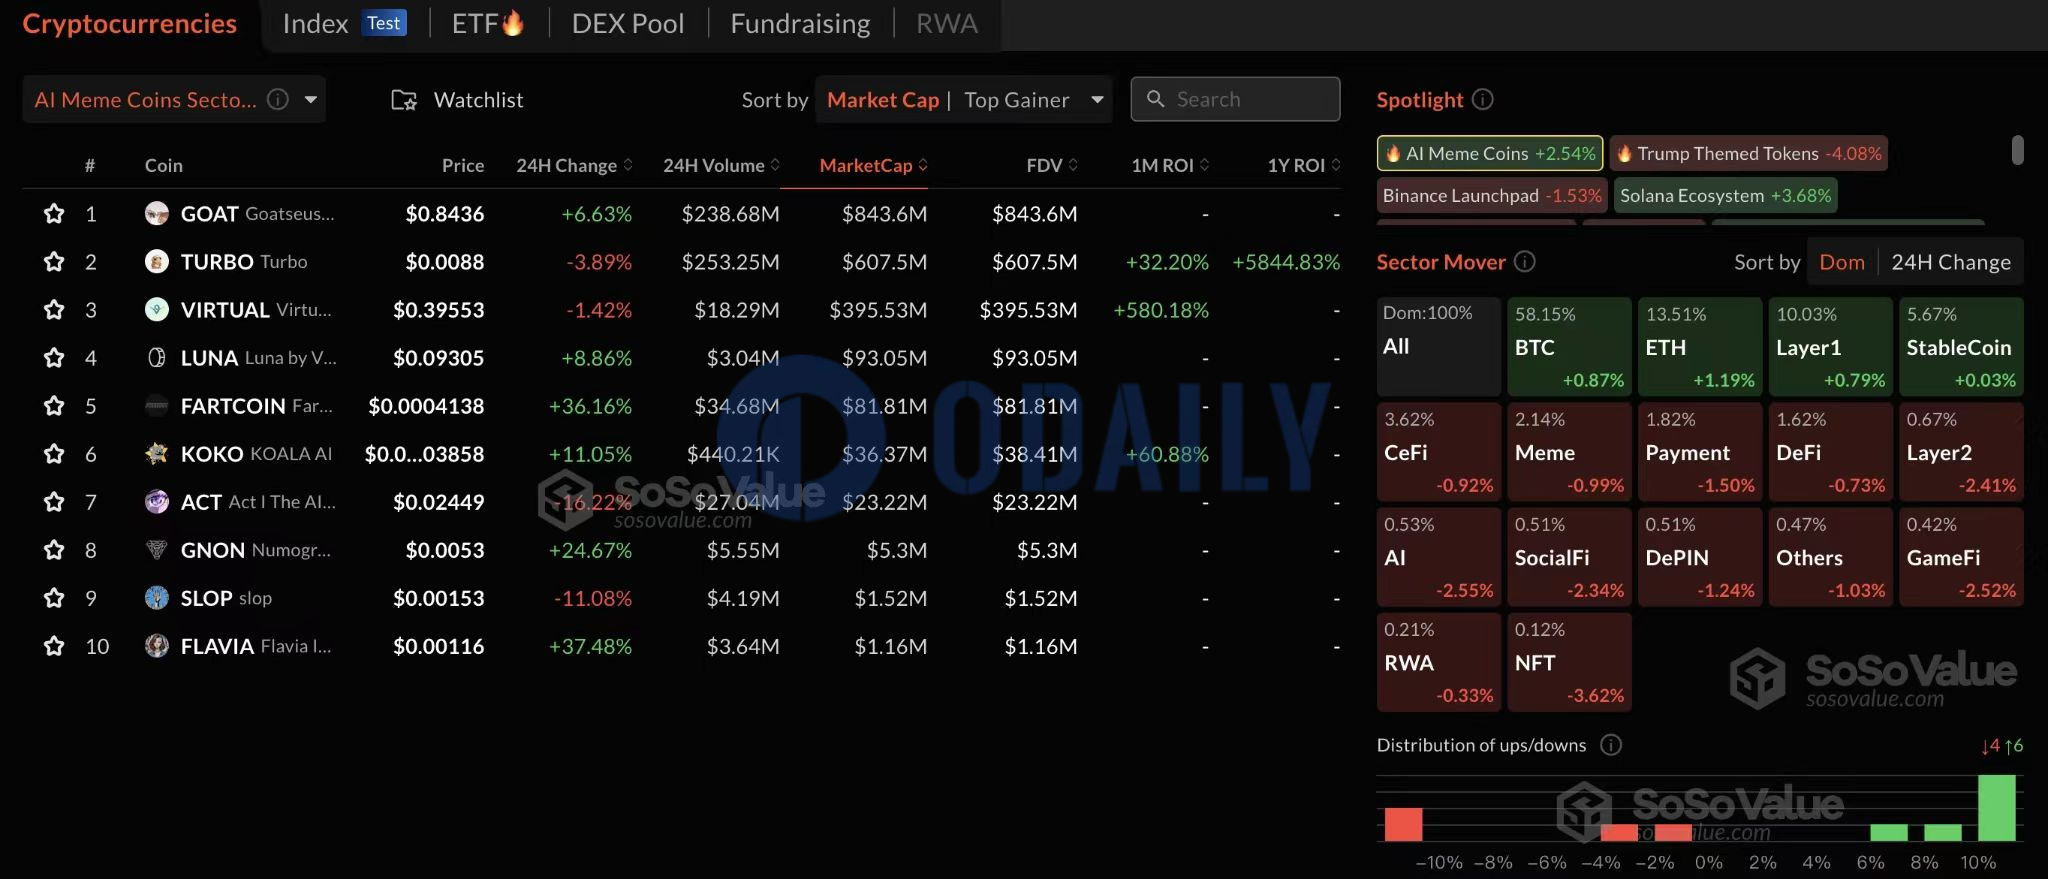Click FARTCOIN 24H change +36.16%

(x=590, y=406)
